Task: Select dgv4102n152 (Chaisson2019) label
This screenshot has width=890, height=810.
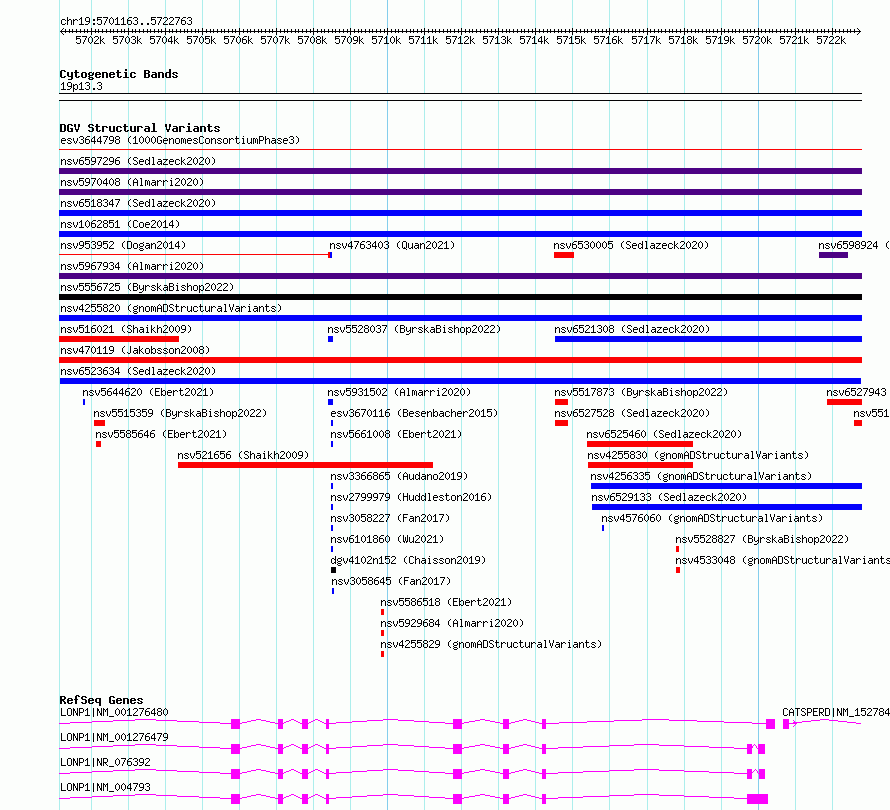Action: [408, 560]
